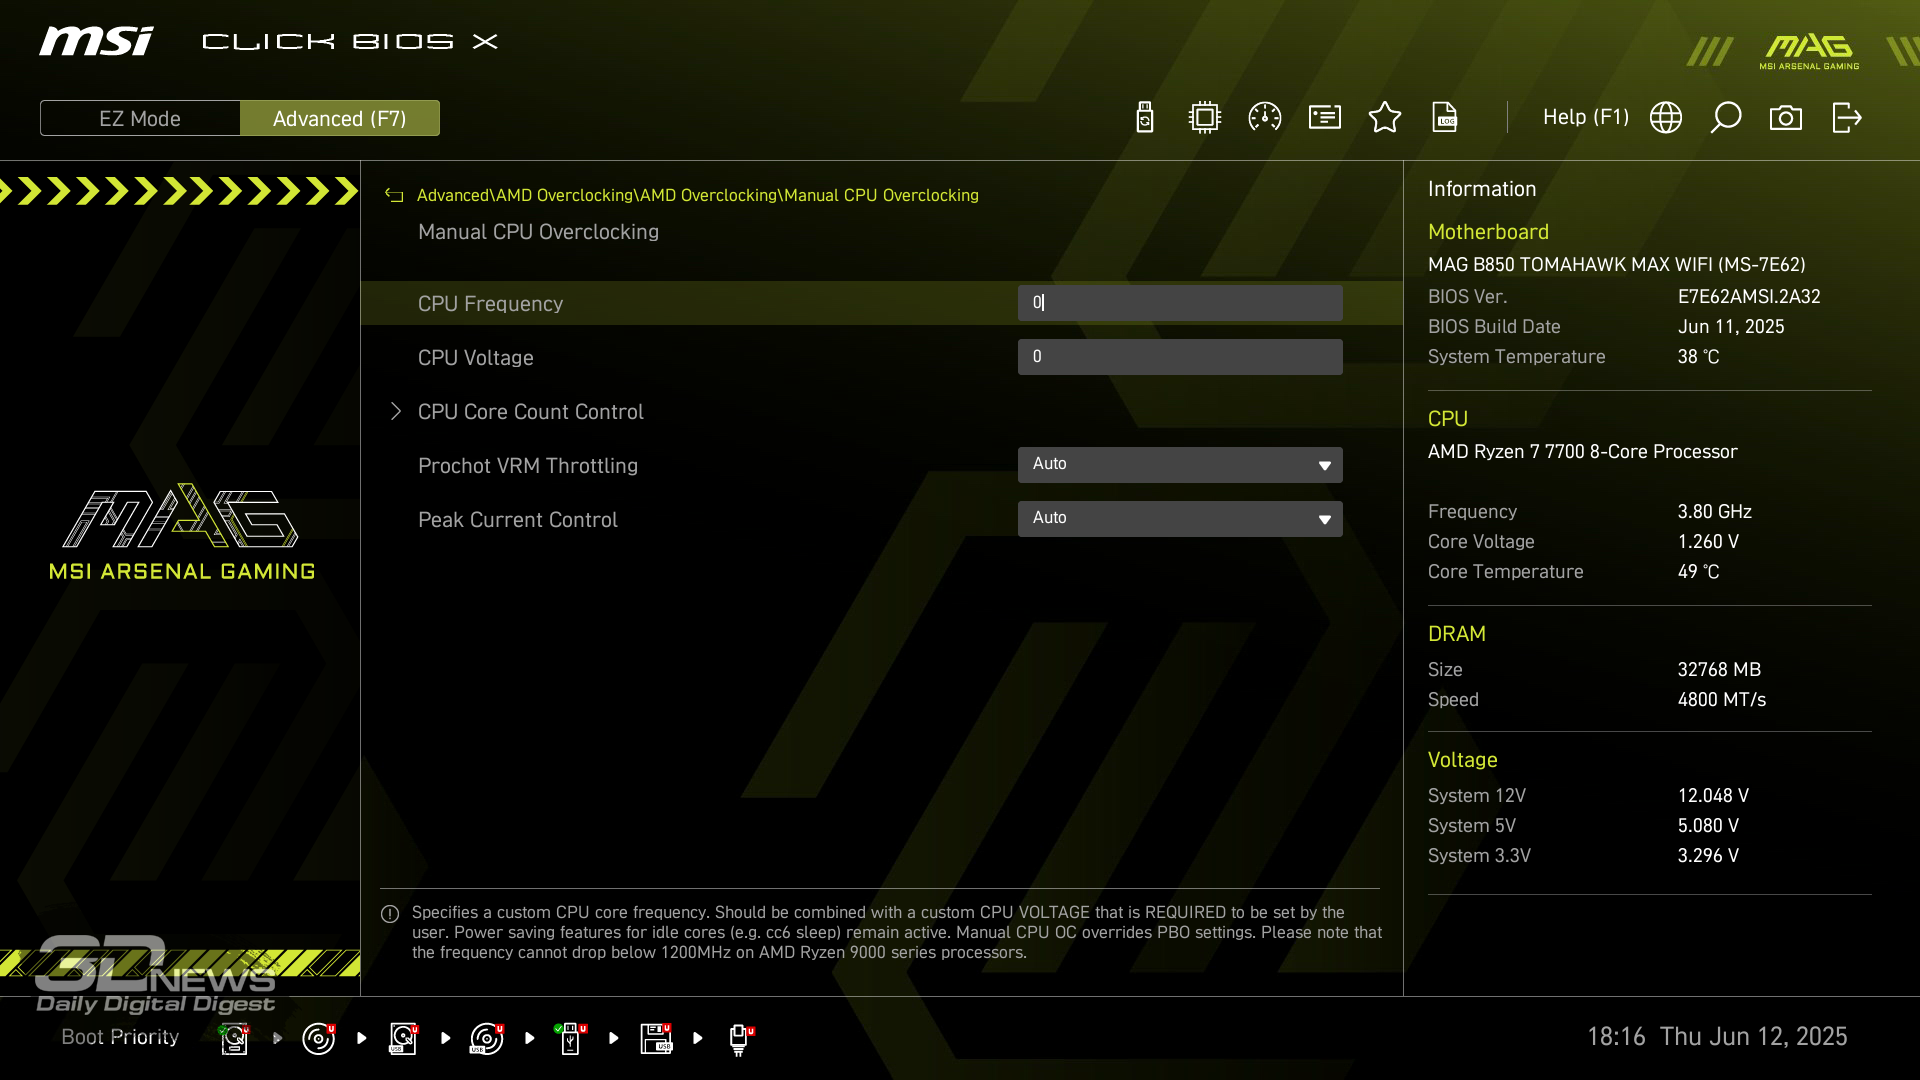Expand CPU Core Count Control submenu

tap(530, 412)
